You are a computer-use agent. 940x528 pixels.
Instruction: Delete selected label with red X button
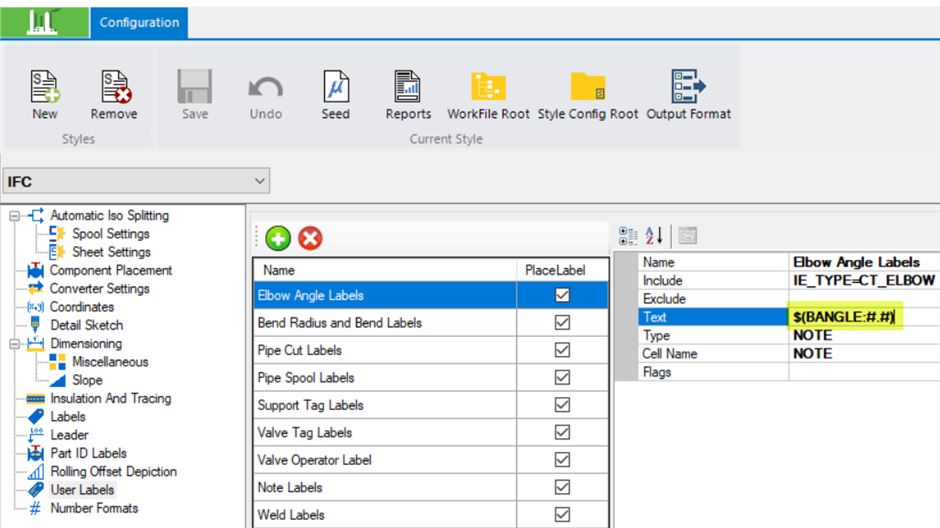pos(310,239)
